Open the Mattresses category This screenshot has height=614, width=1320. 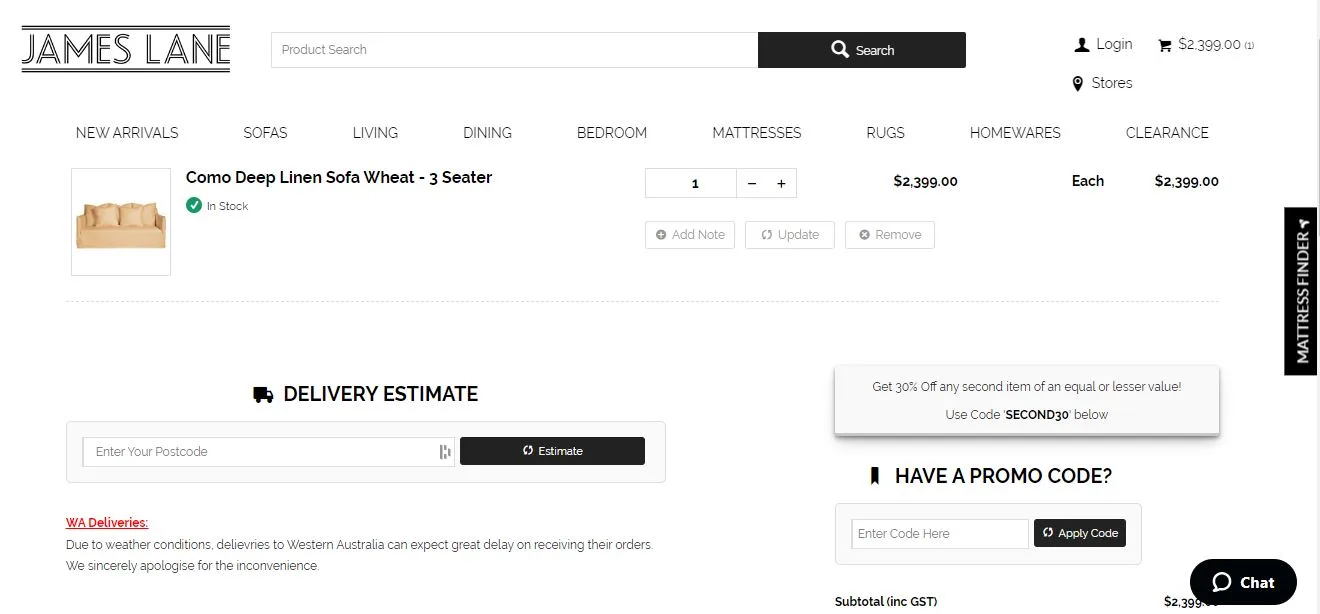(x=756, y=133)
